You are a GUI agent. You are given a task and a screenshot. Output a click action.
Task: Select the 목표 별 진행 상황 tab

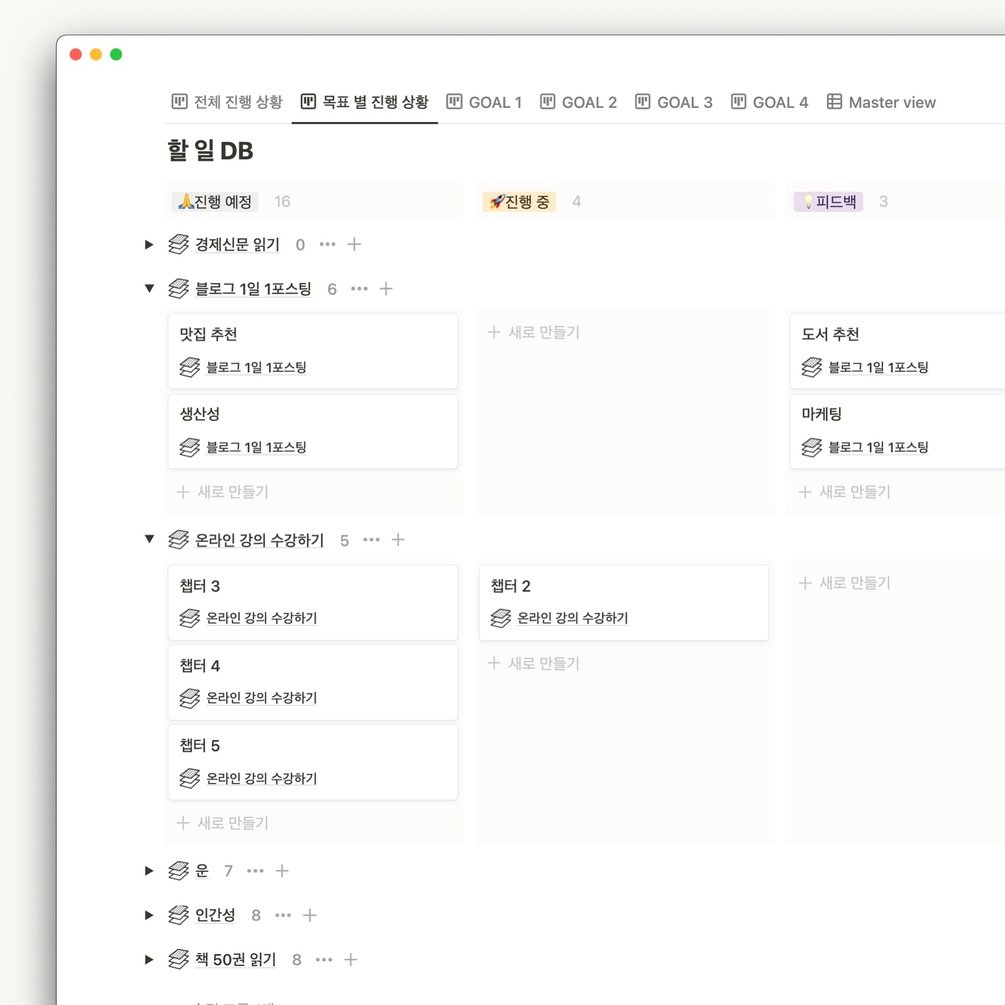pyautogui.click(x=365, y=102)
